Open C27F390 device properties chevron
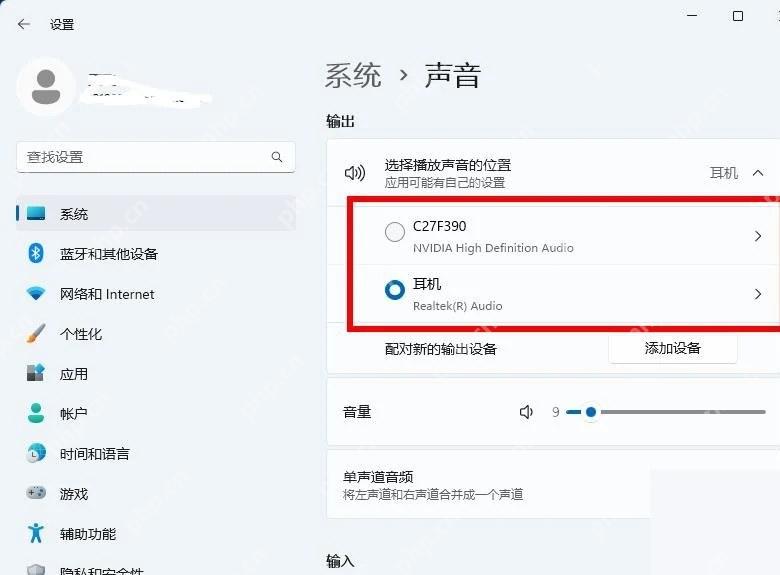 (x=758, y=236)
